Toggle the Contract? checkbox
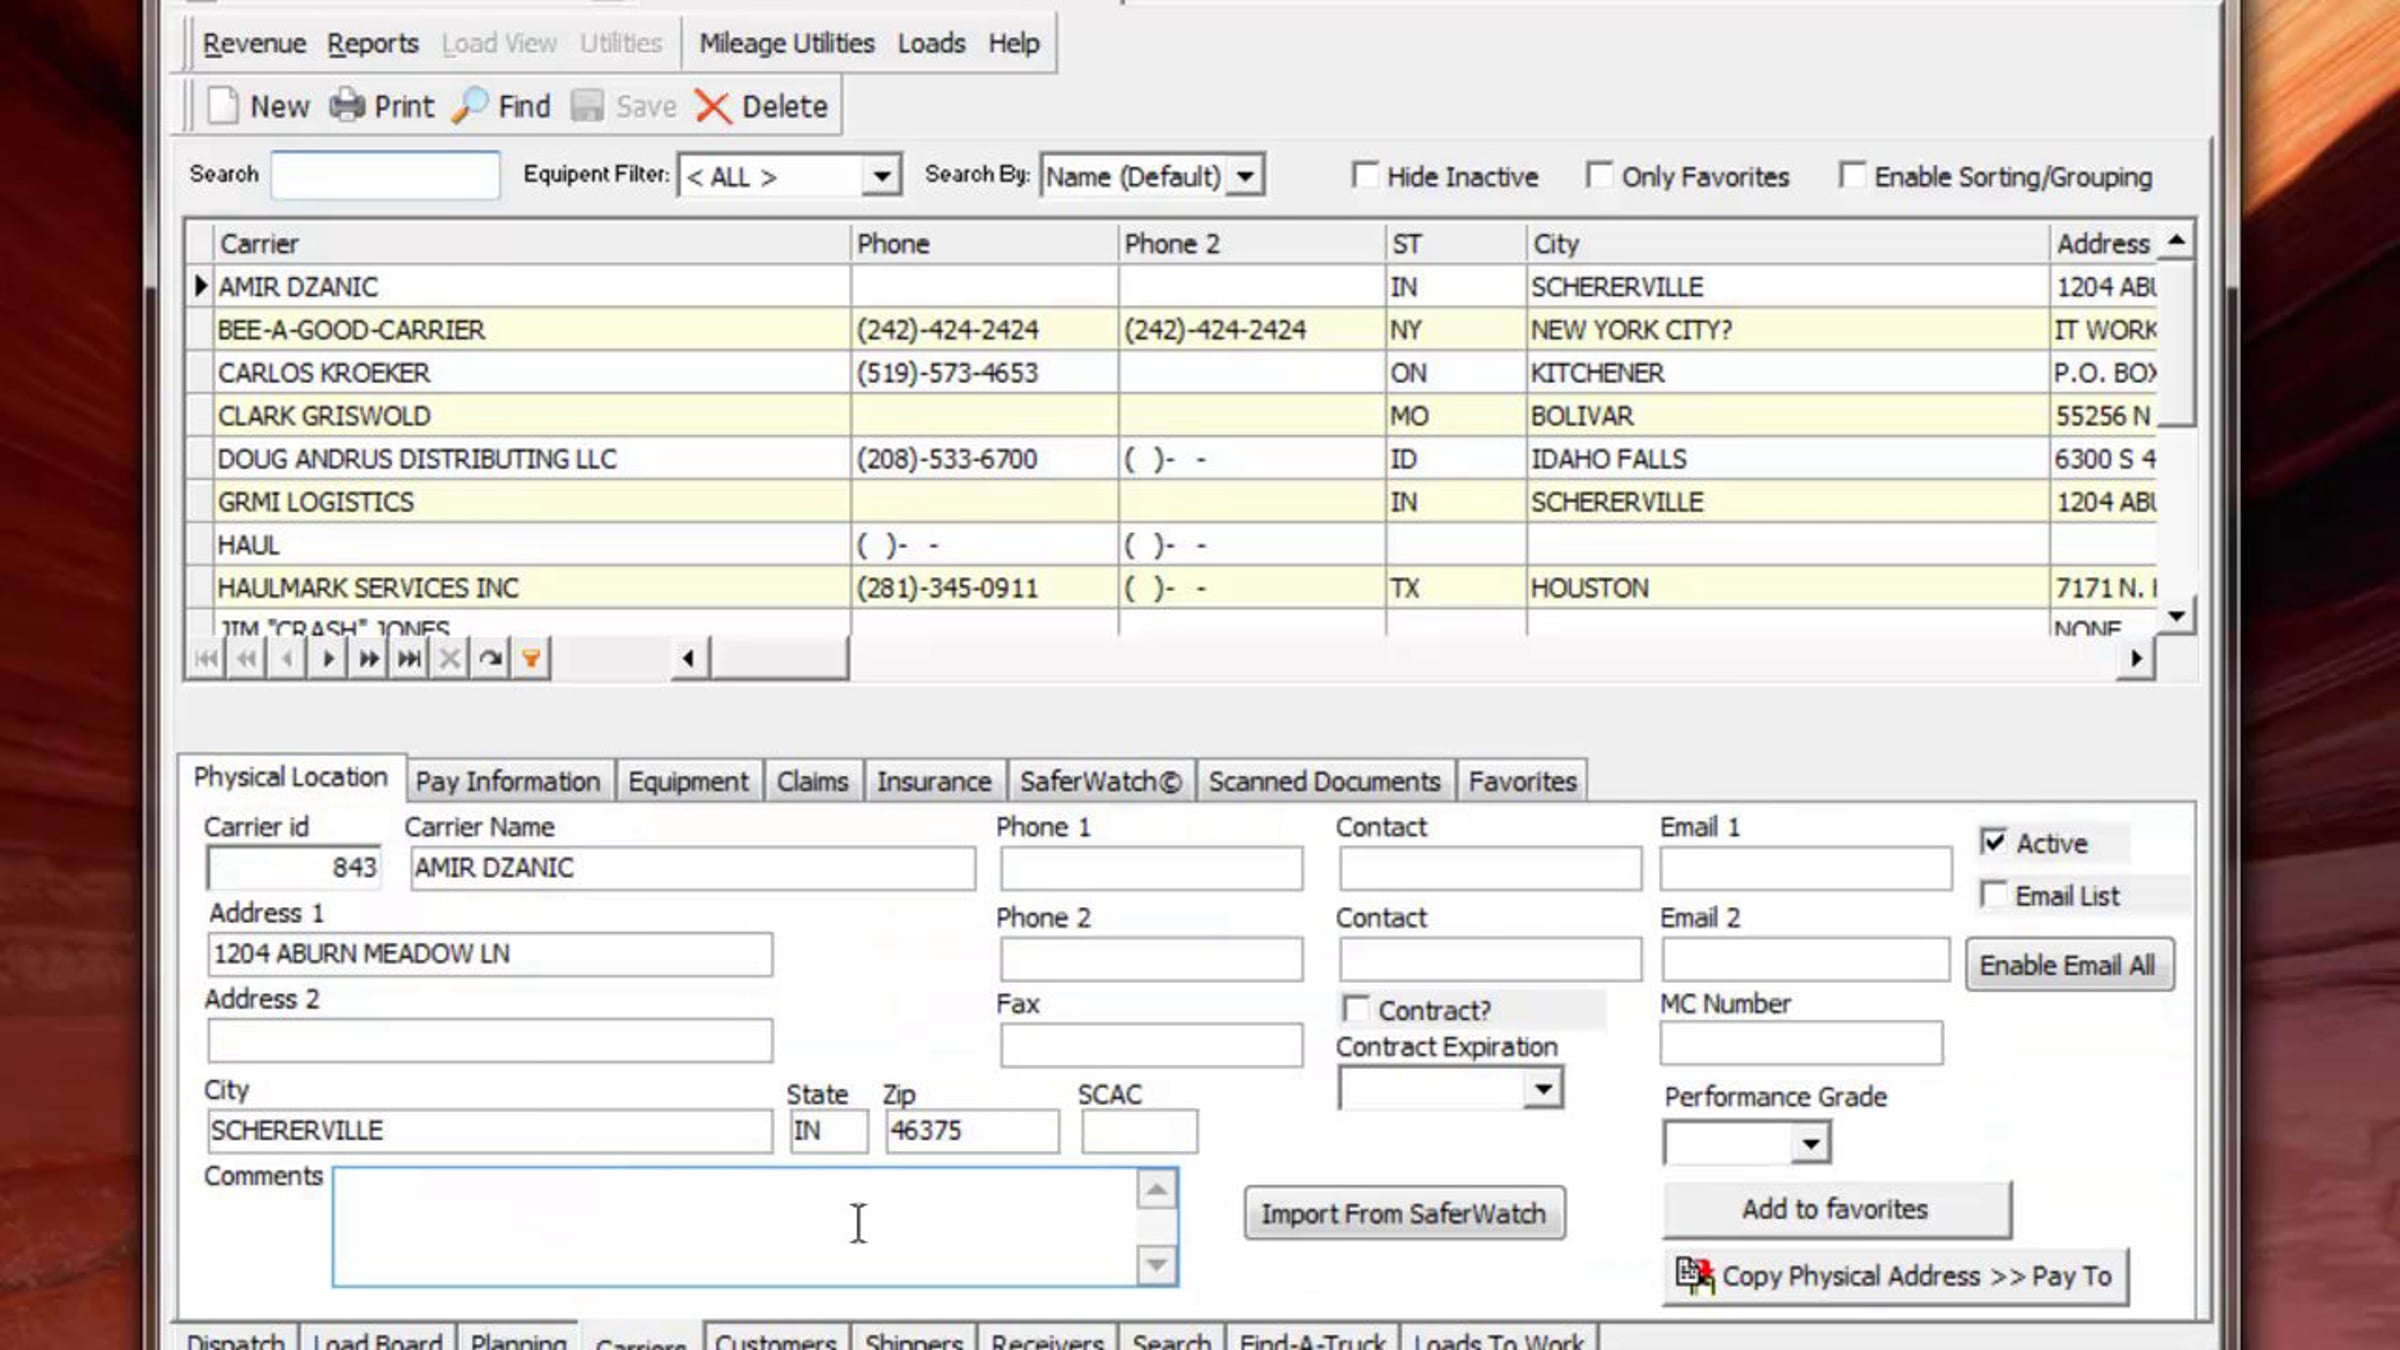This screenshot has height=1350, width=2400. [x=1355, y=1009]
